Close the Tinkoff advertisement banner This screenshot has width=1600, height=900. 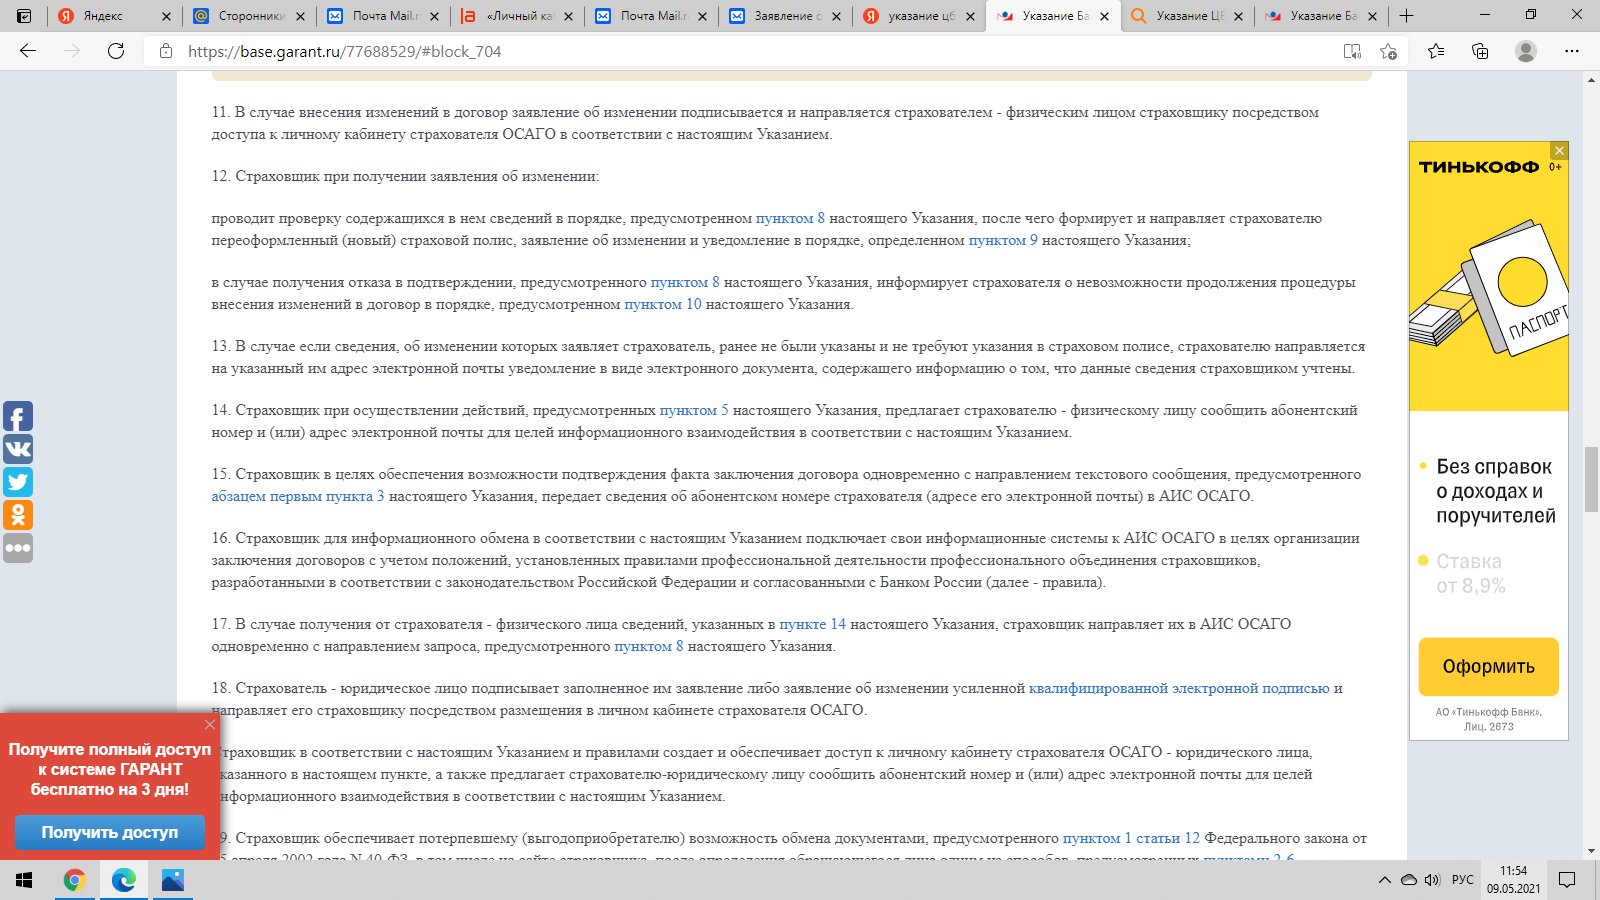click(x=1559, y=151)
